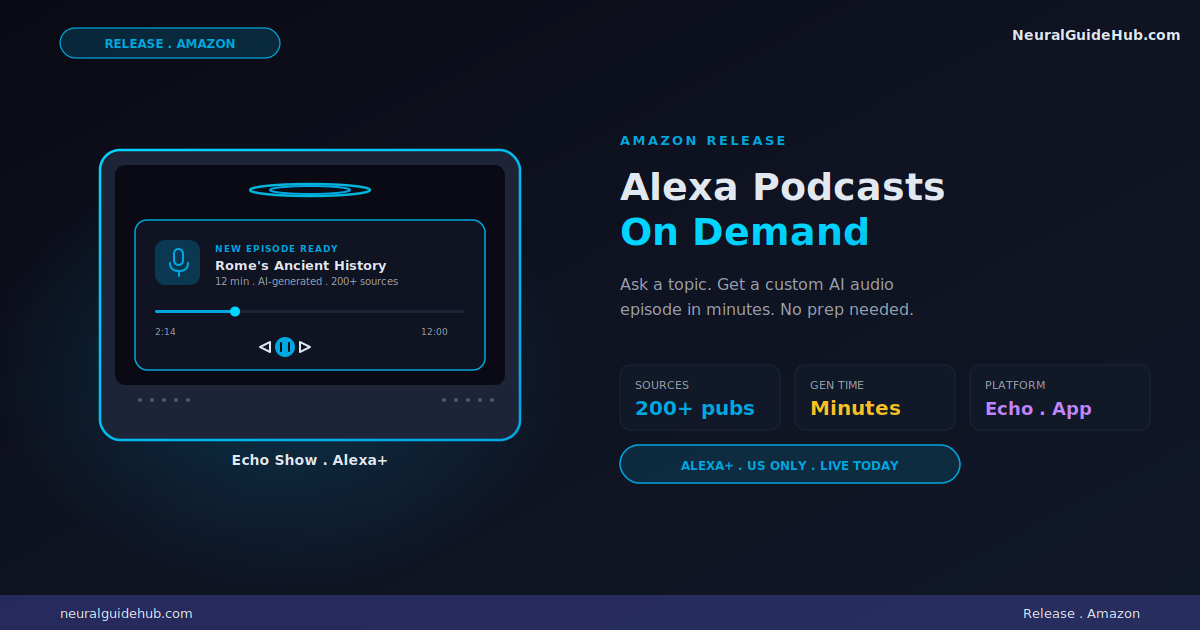Click the Alexa Podcasts headline
Viewport: 1200px width, 630px height.
(782, 187)
